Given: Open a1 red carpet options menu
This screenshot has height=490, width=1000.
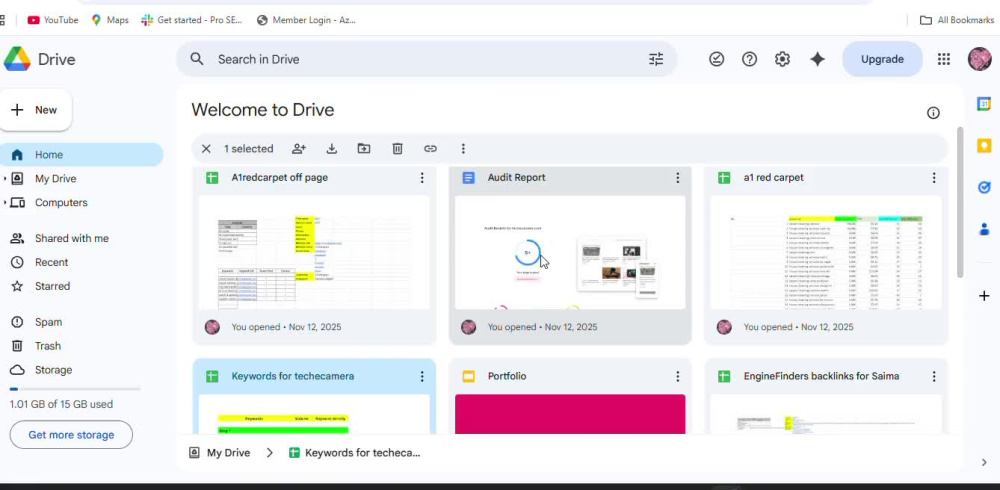Looking at the screenshot, I should coord(934,177).
